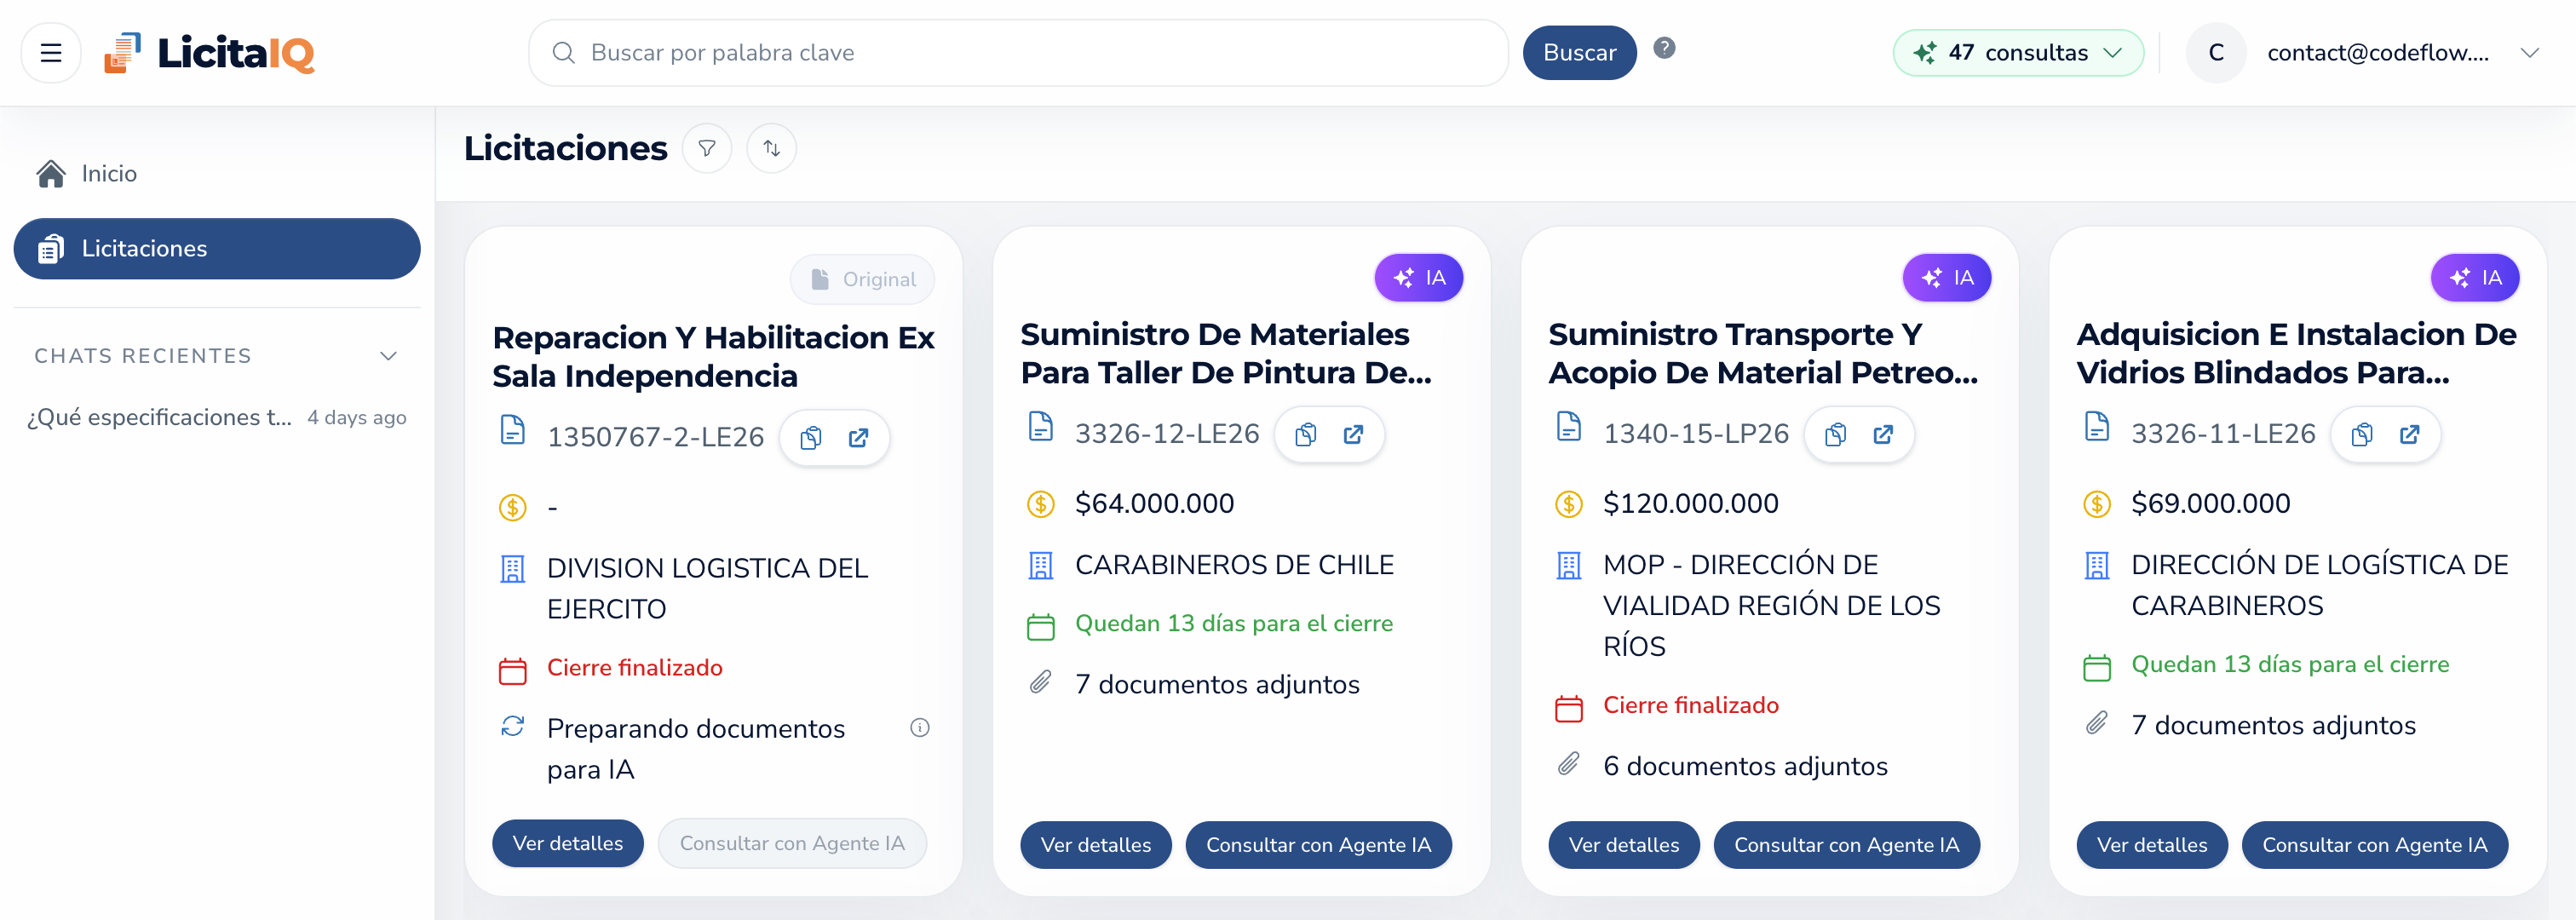This screenshot has height=920, width=2576.
Task: Go to Inicio in the sidebar
Action: tap(108, 173)
